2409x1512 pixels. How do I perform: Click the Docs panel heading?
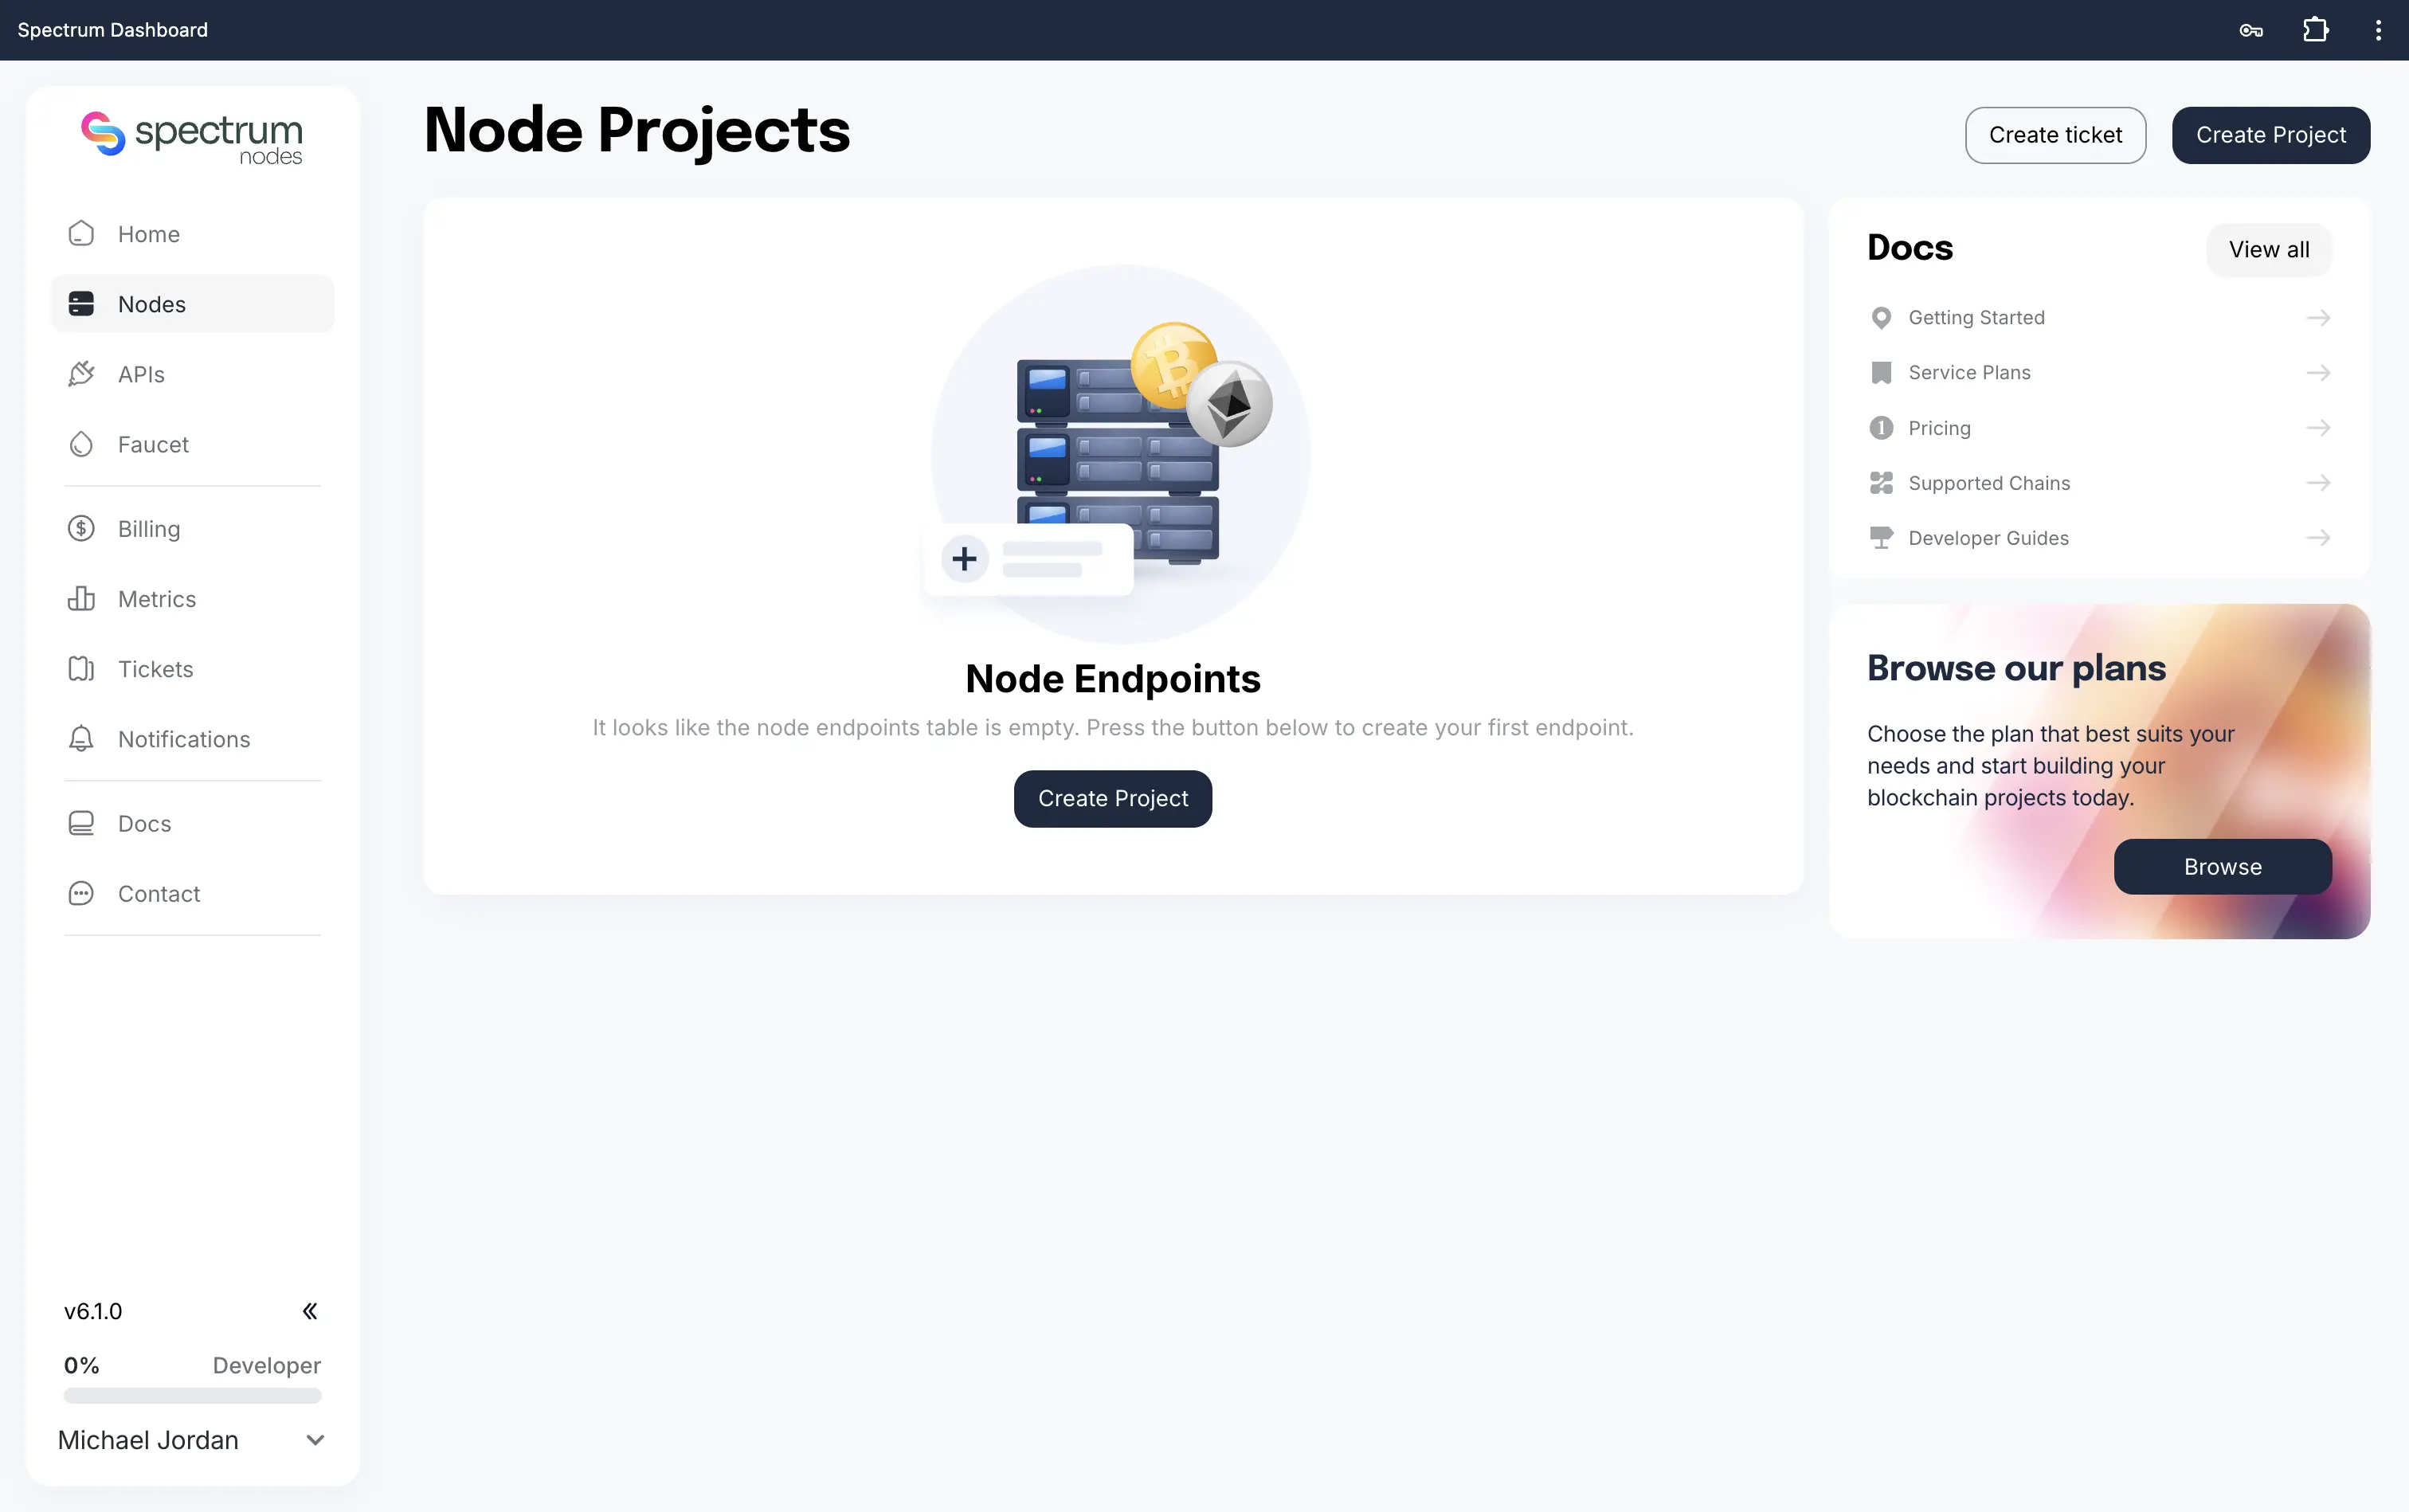point(1909,247)
